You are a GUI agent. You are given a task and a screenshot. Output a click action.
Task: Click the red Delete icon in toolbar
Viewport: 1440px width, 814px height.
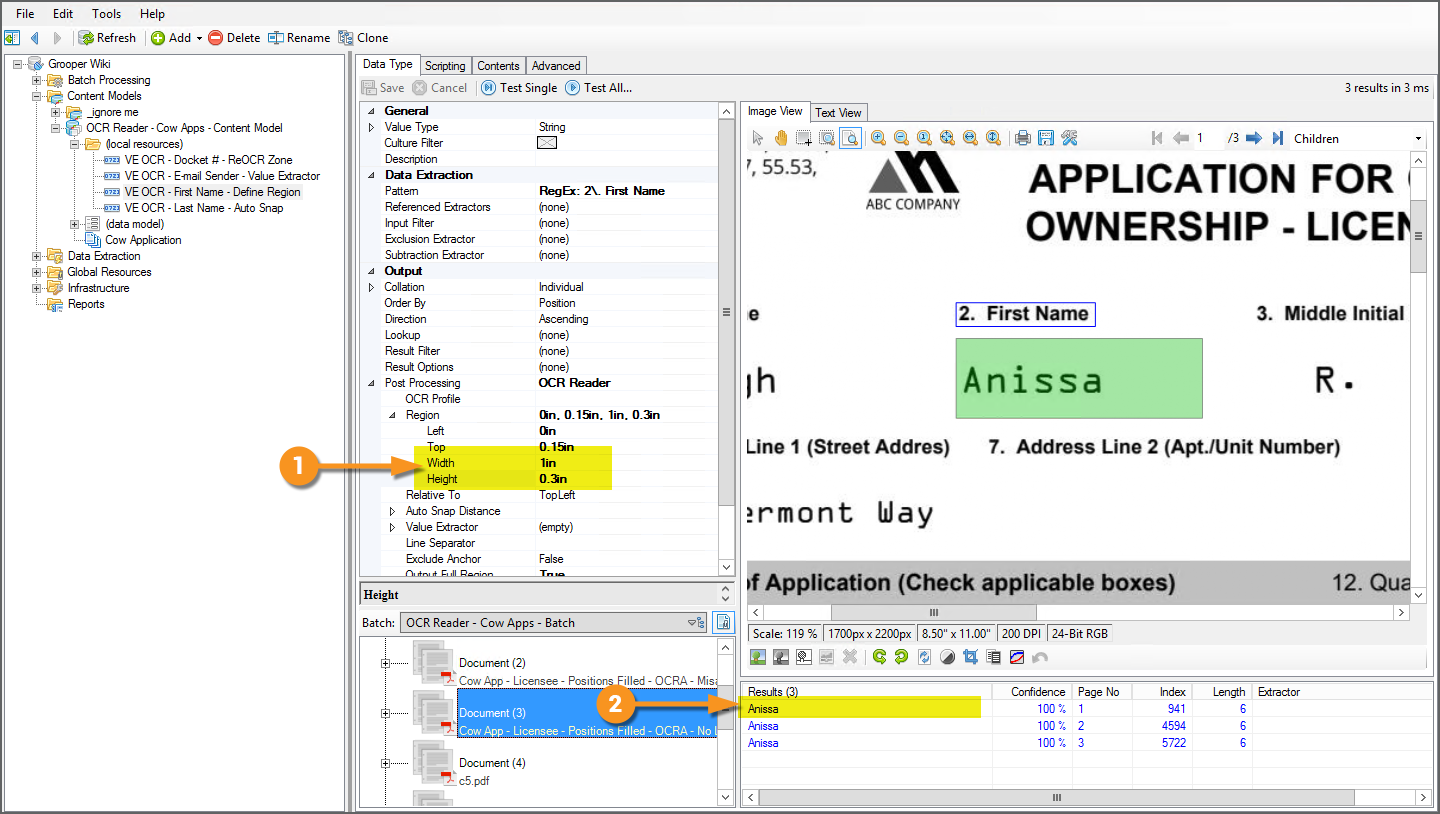215,38
